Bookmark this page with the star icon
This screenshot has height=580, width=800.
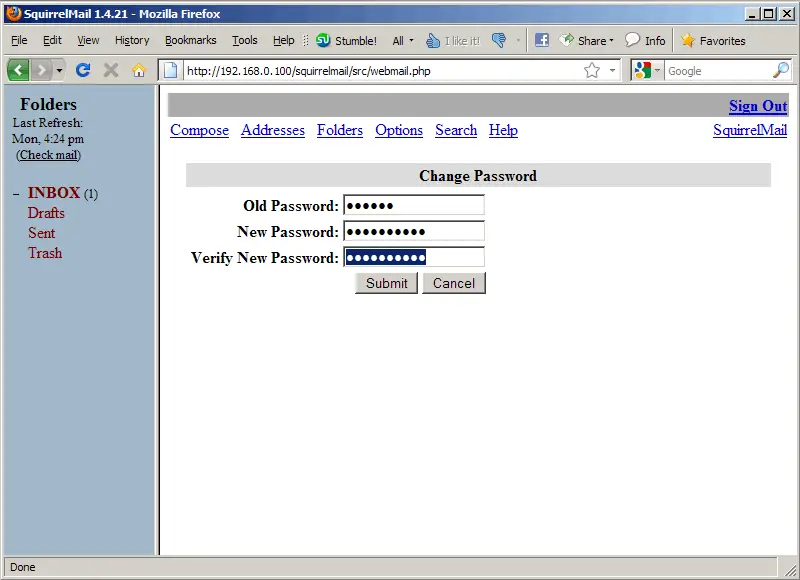(592, 70)
